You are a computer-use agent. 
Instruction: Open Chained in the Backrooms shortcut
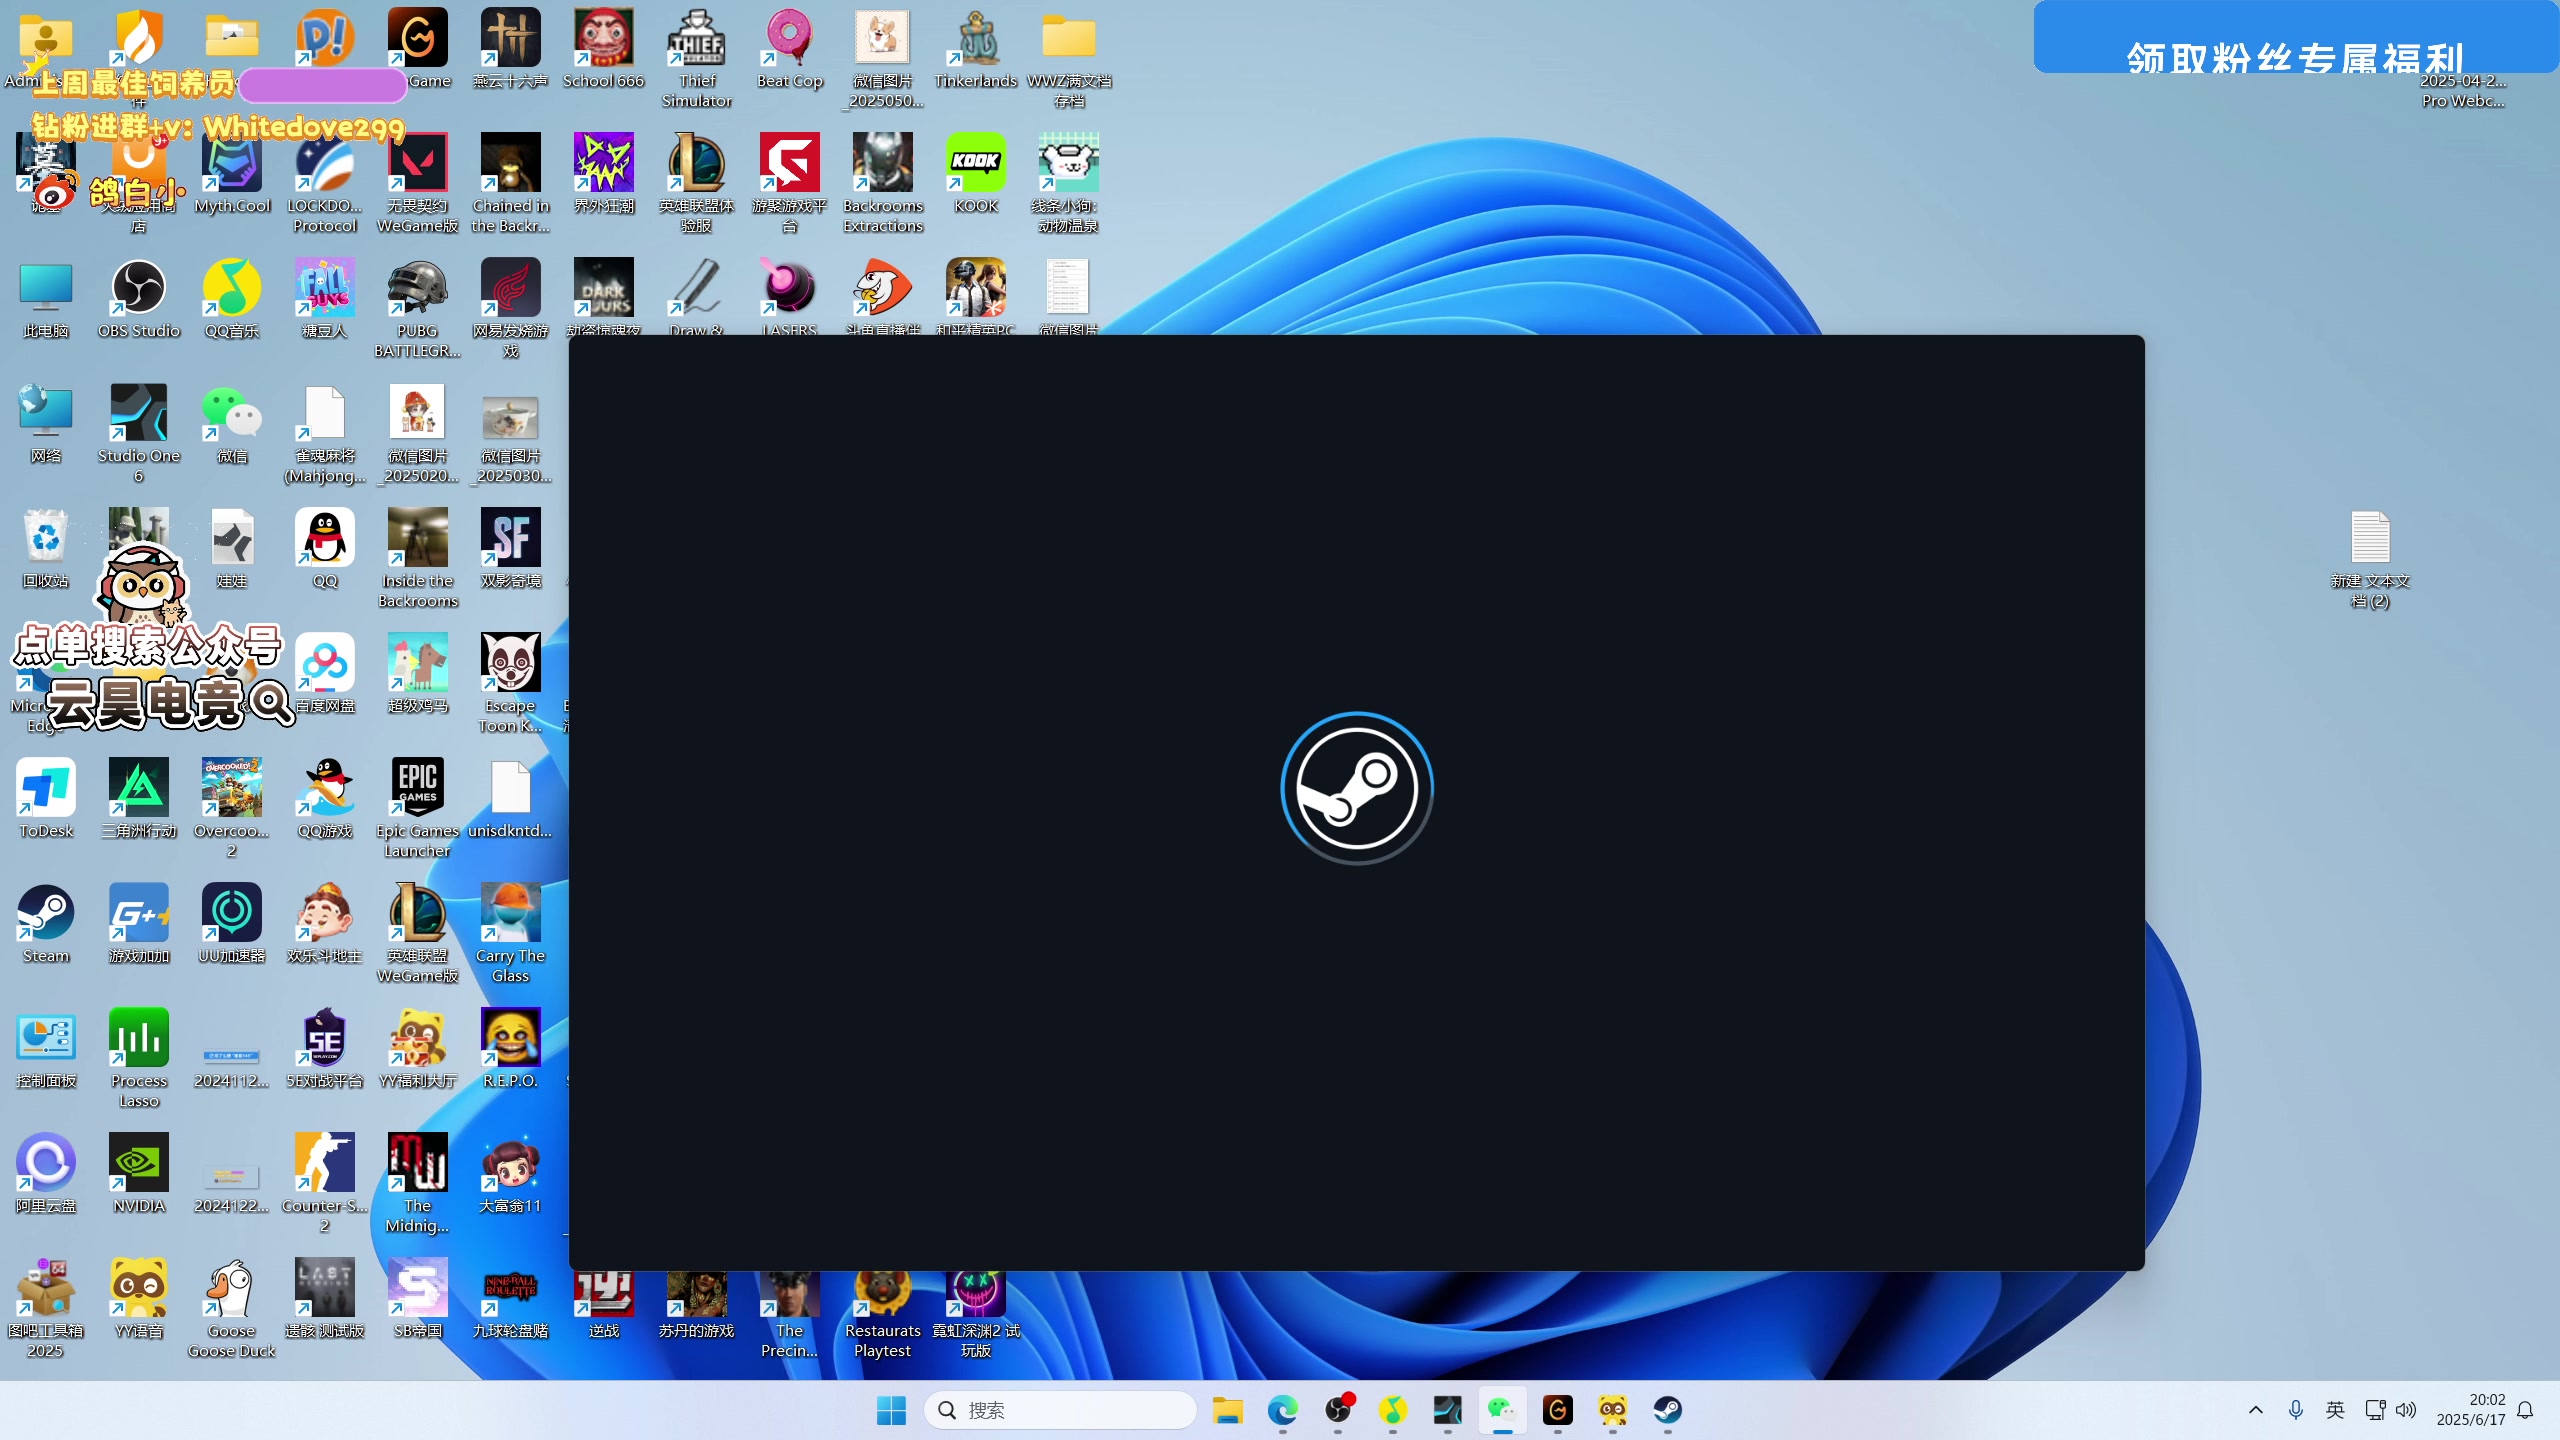(511, 183)
